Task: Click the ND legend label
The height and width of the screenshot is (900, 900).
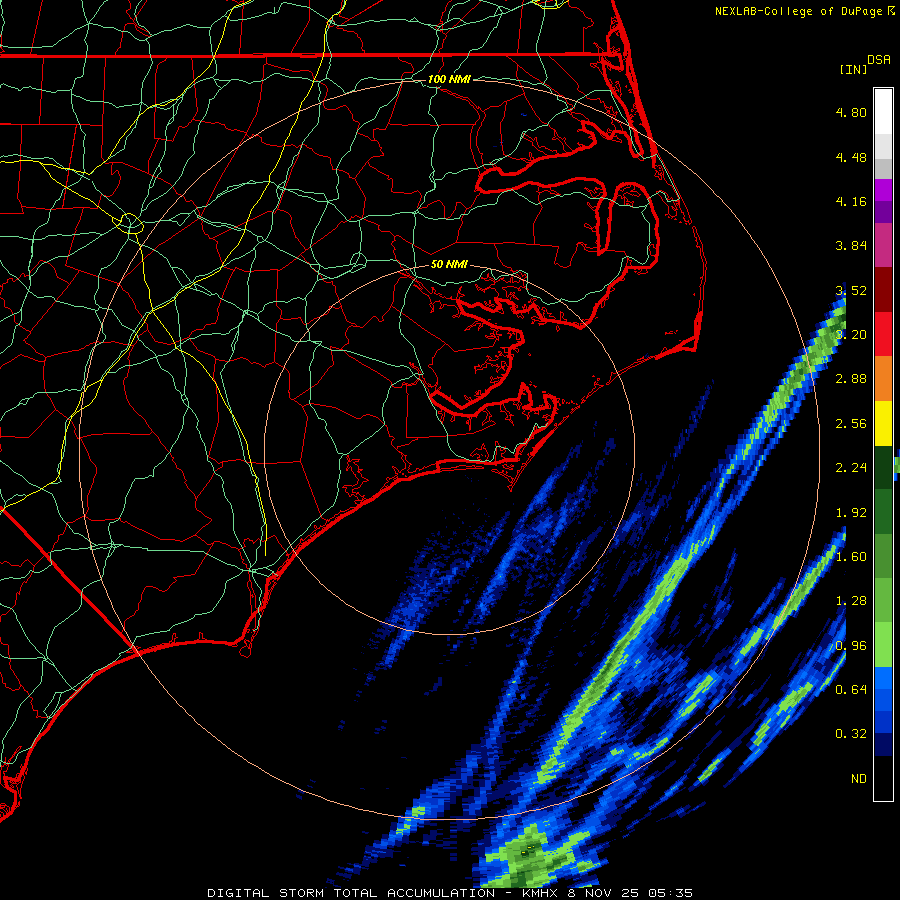Action: point(859,779)
